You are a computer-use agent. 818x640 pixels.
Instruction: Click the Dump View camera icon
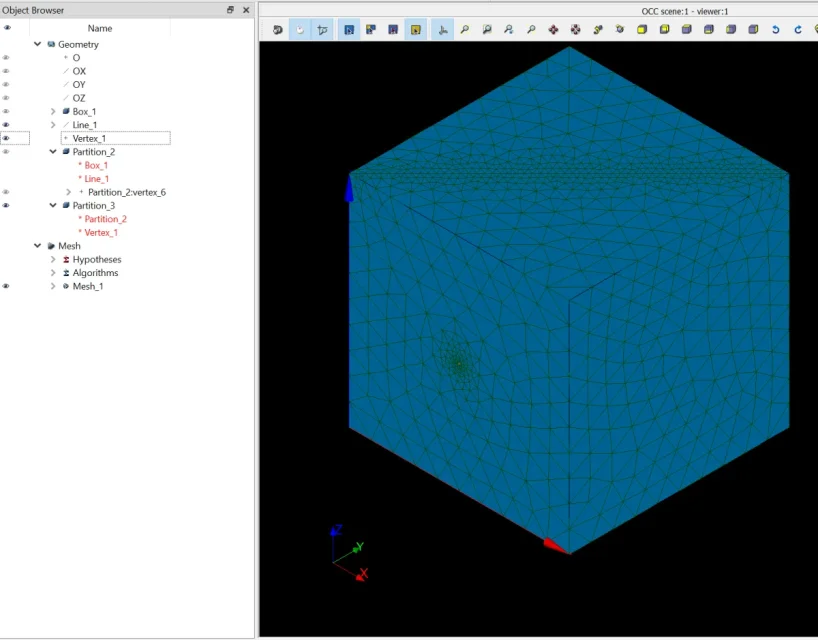point(278,30)
